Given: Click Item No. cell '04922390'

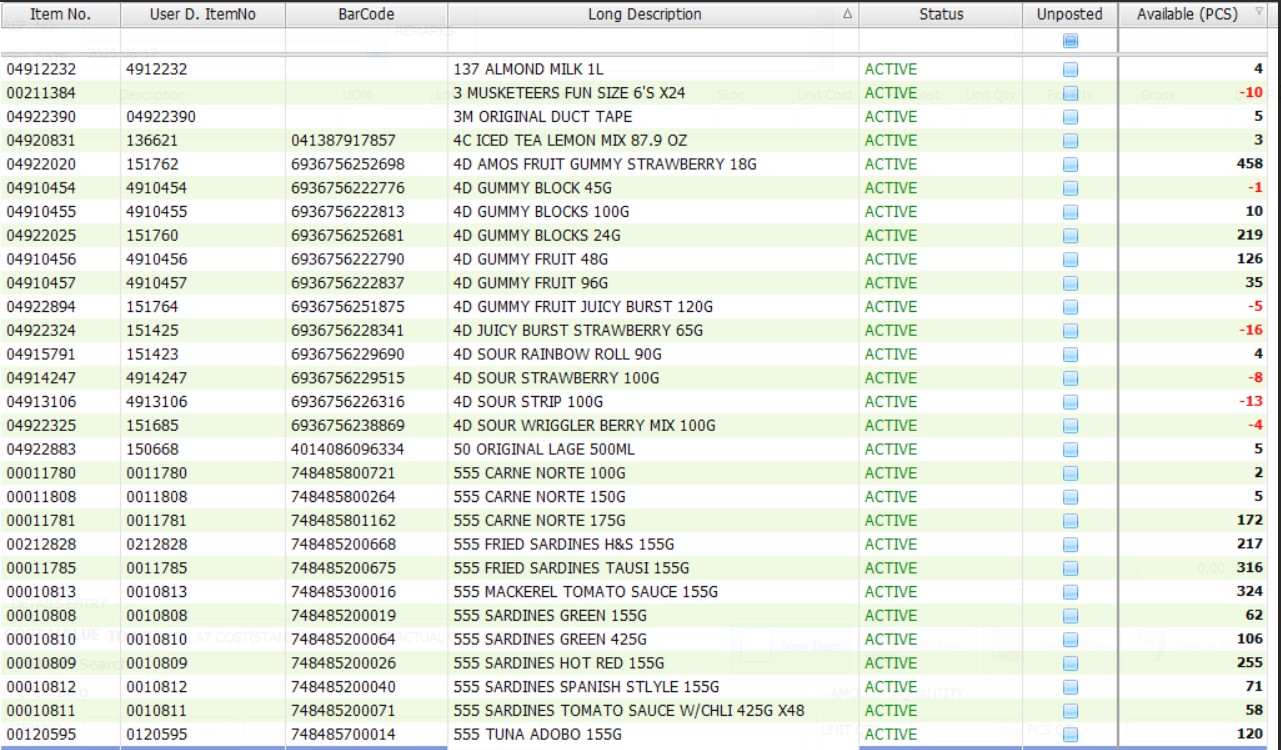Looking at the screenshot, I should pos(41,117).
